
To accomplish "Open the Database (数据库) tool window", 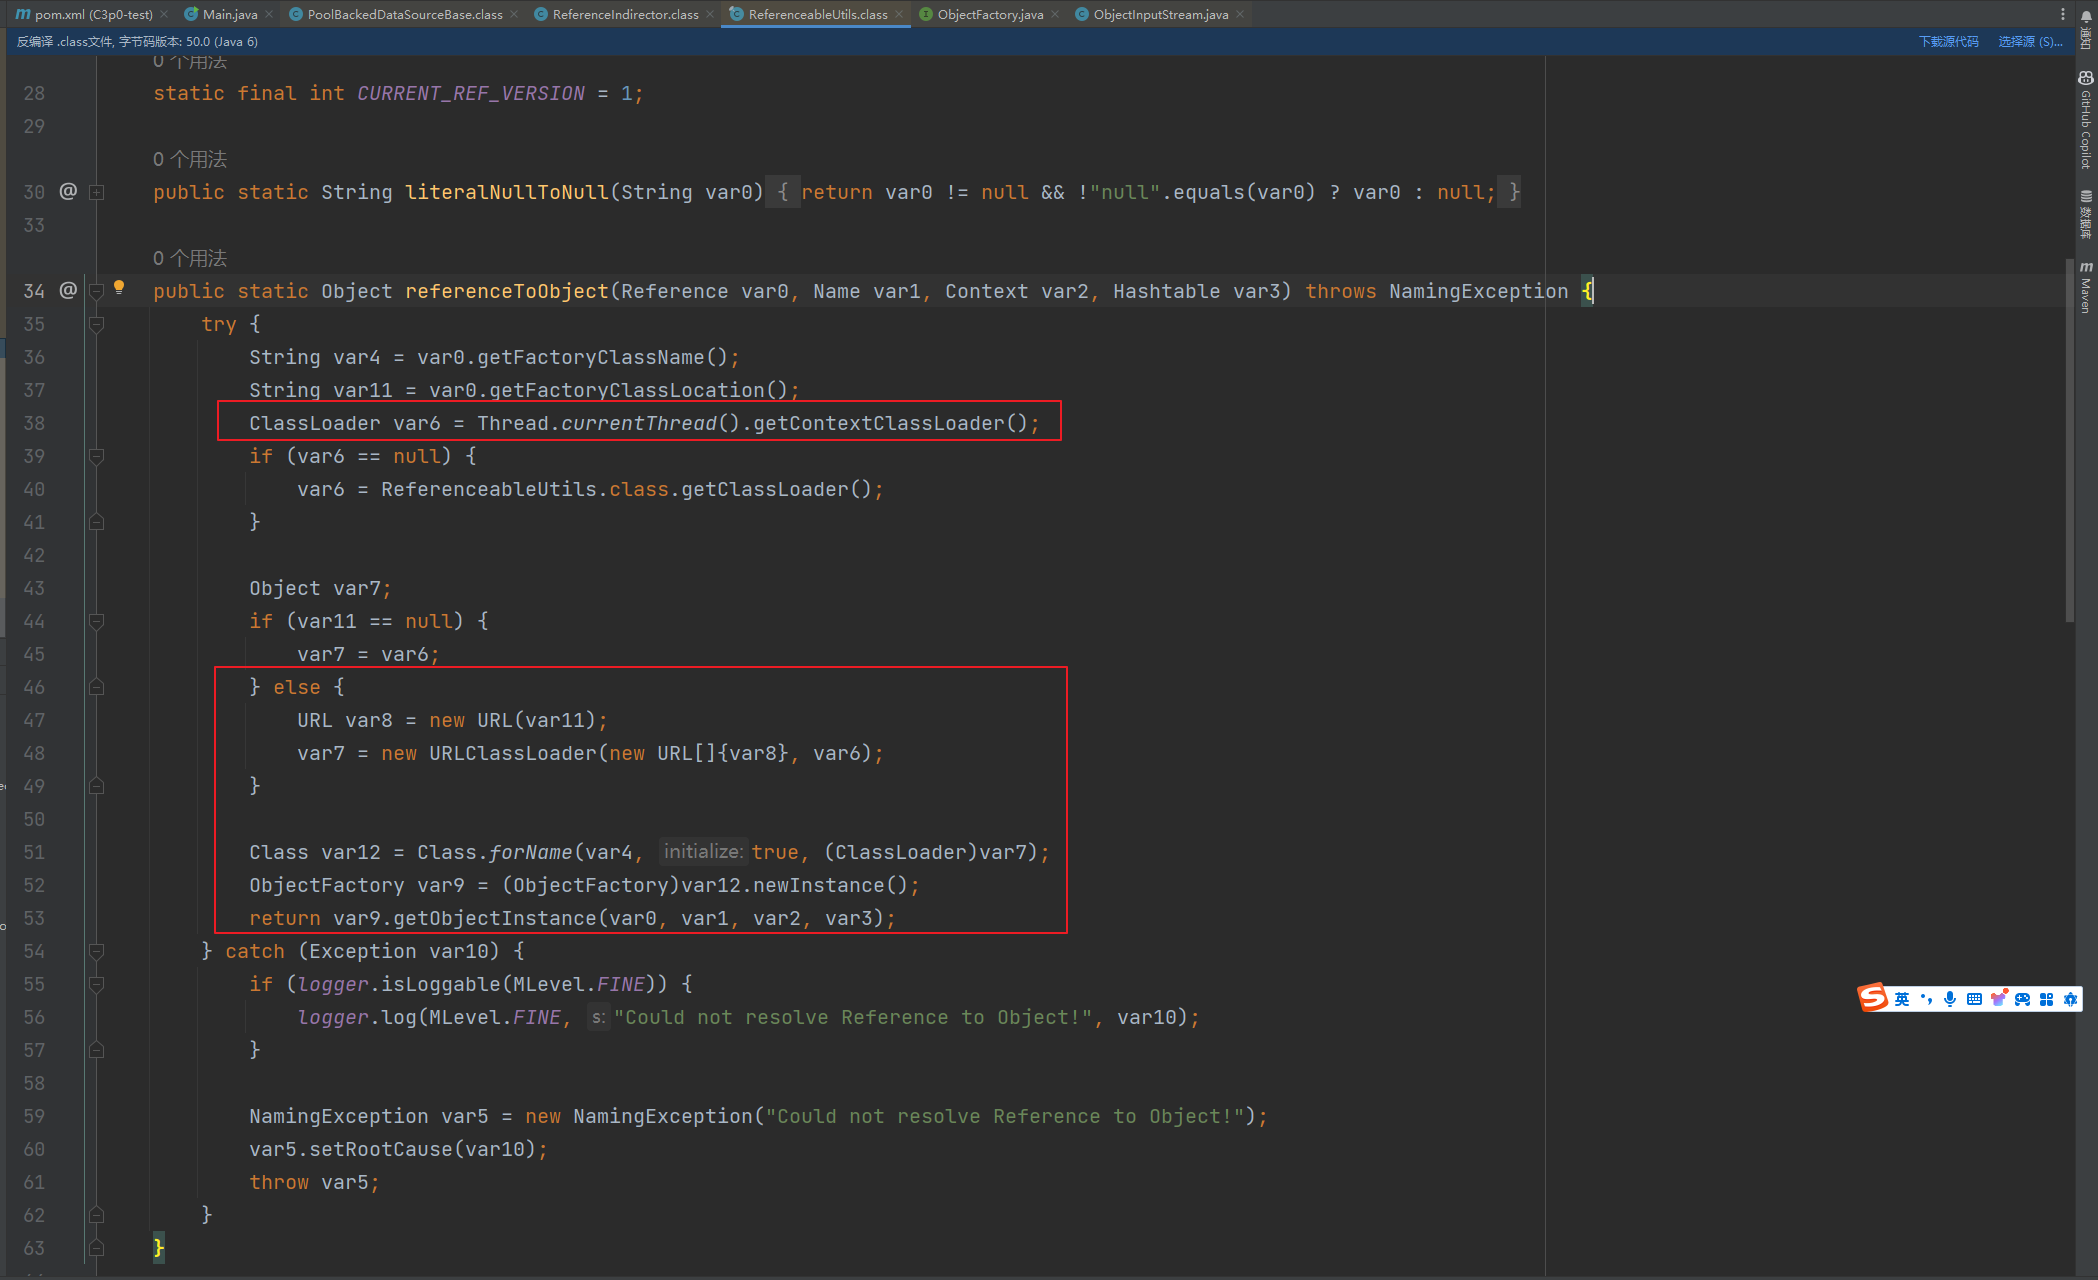I will [2086, 214].
